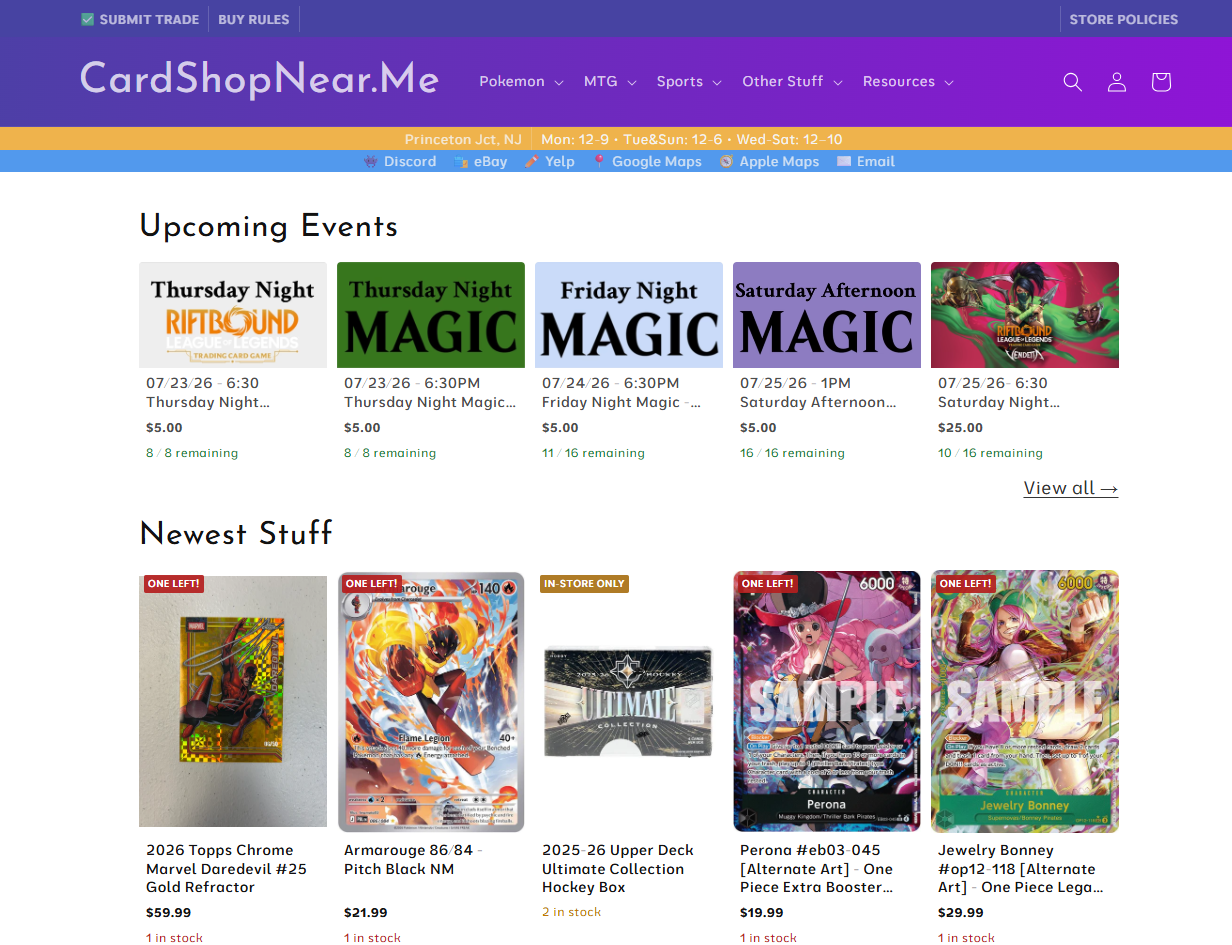Click the Apple Maps compass icon
1232x945 pixels.
coord(726,161)
